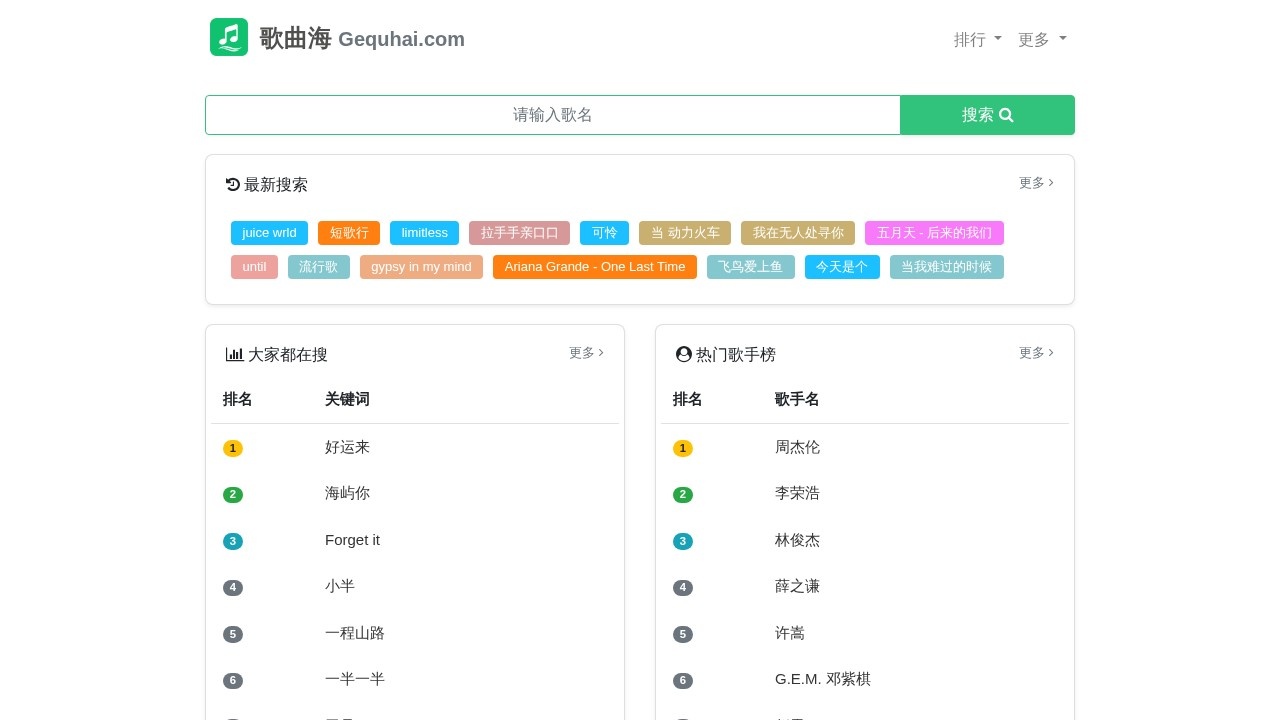Click the blue rank 3 badge beside Forget it
The image size is (1280, 720).
pyautogui.click(x=233, y=541)
